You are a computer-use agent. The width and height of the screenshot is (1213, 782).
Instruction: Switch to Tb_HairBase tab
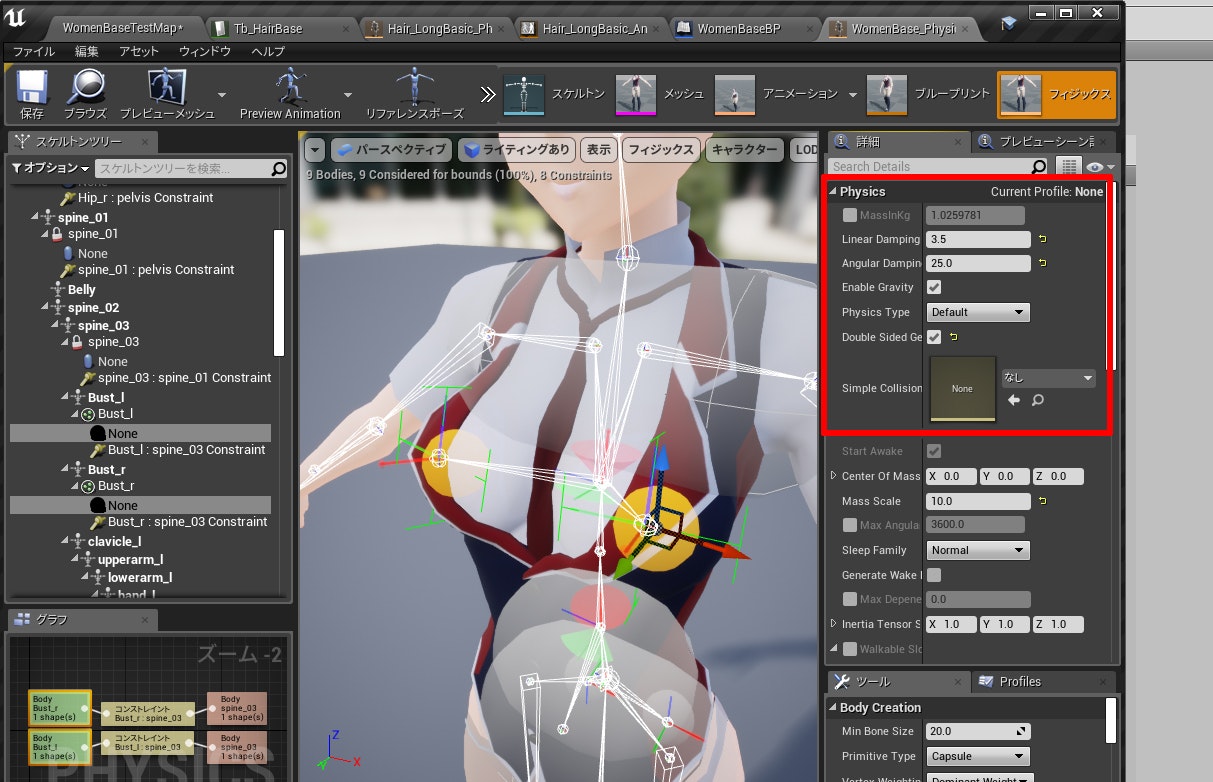[x=280, y=28]
